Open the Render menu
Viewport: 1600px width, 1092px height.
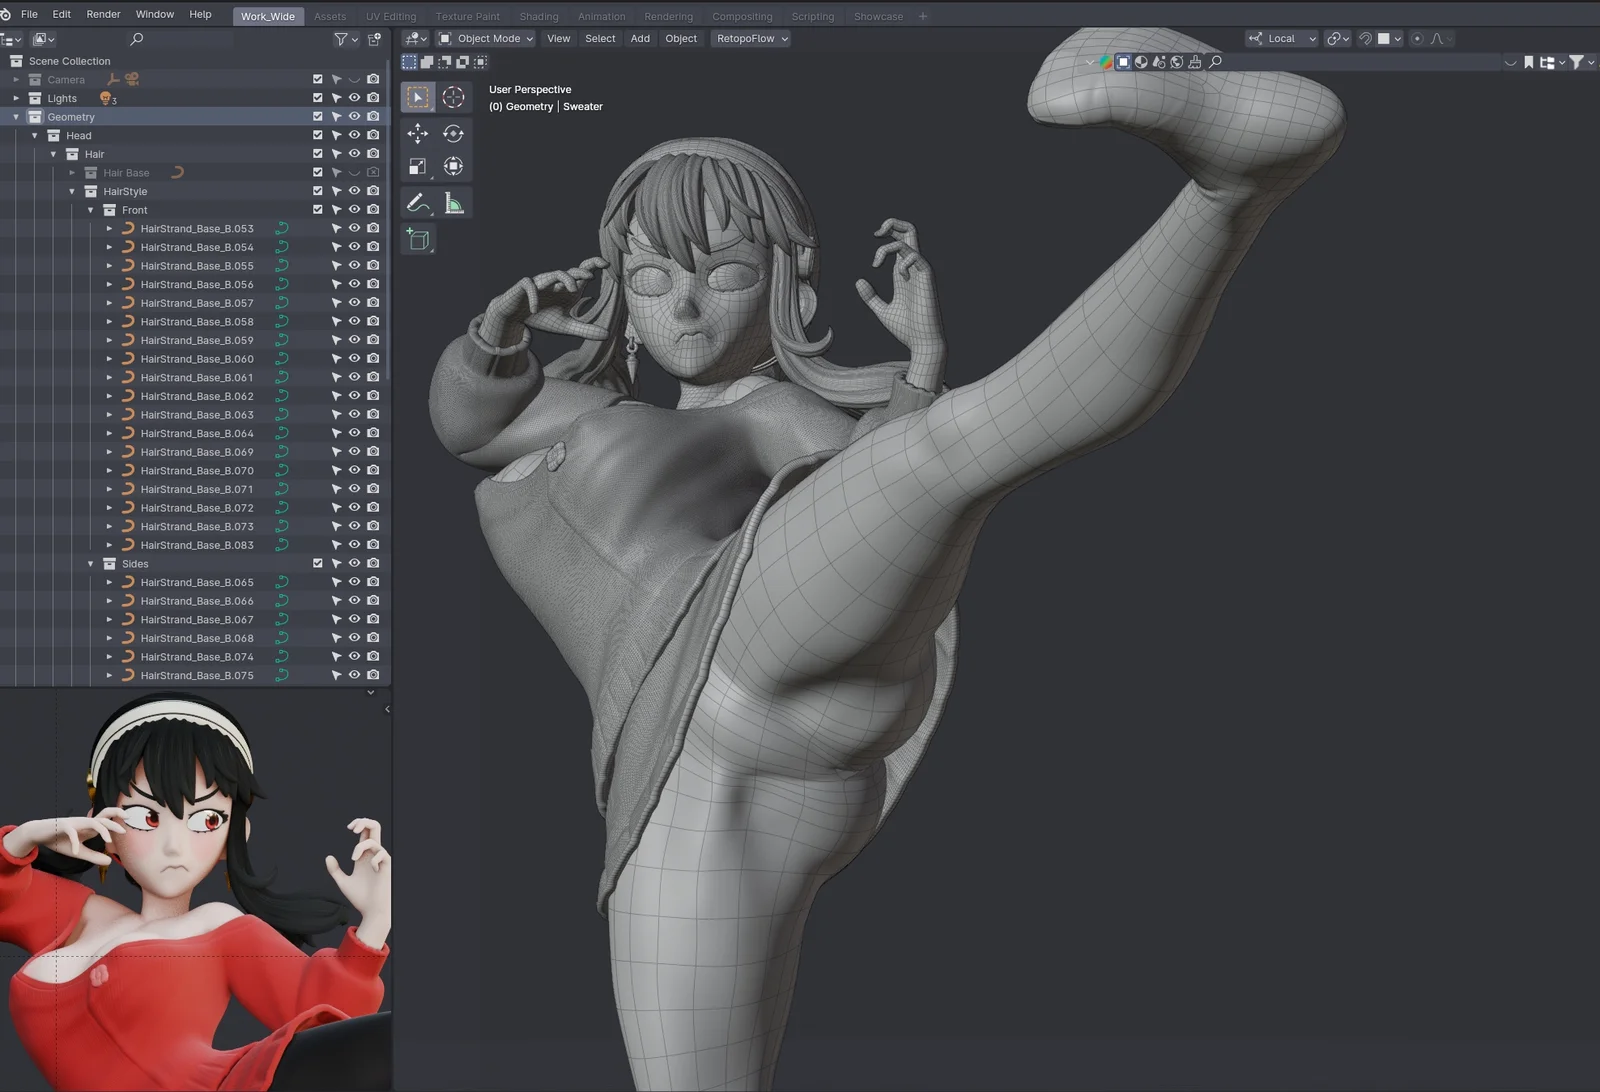(x=102, y=14)
